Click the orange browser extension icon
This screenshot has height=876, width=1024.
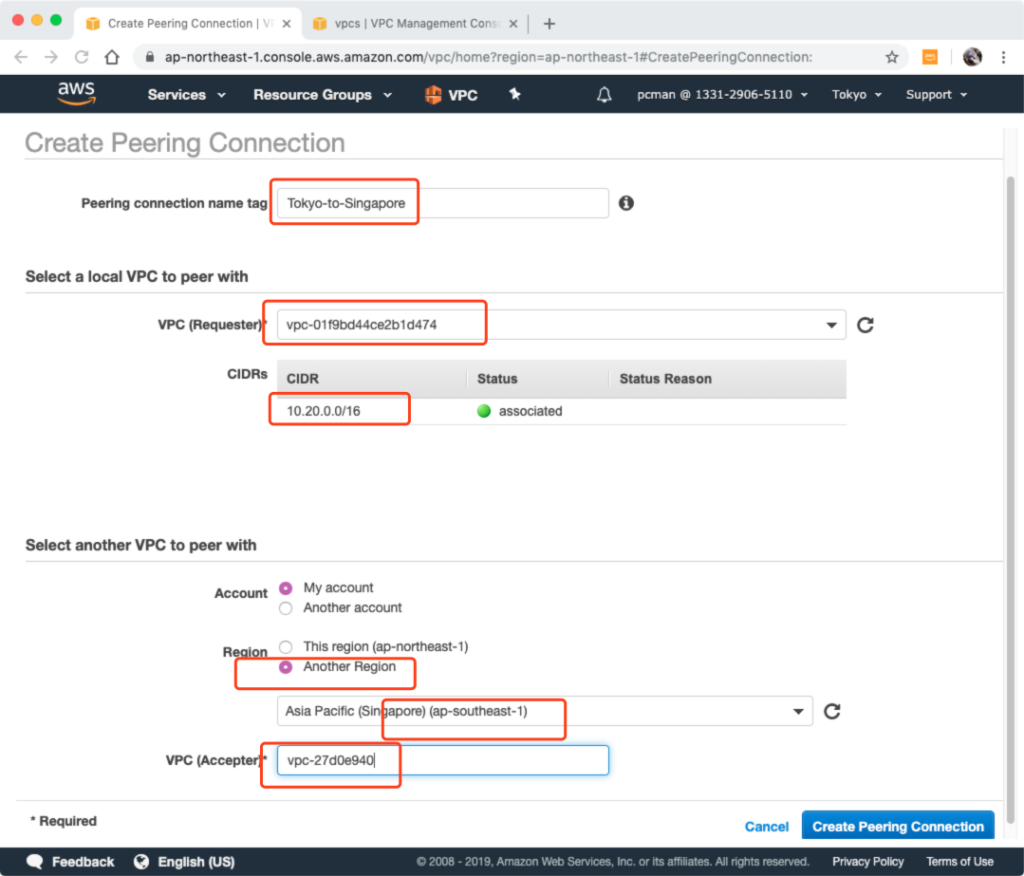point(930,57)
